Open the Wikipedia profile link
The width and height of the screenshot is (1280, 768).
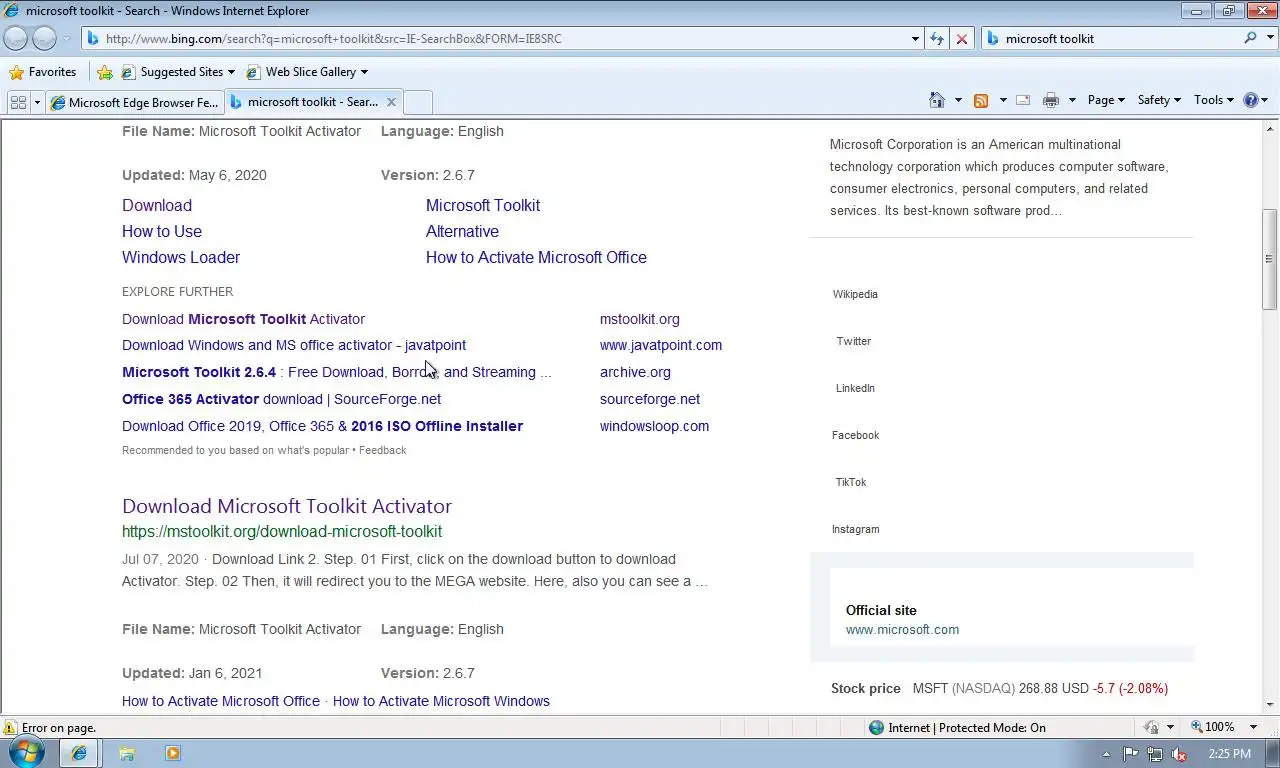point(855,294)
